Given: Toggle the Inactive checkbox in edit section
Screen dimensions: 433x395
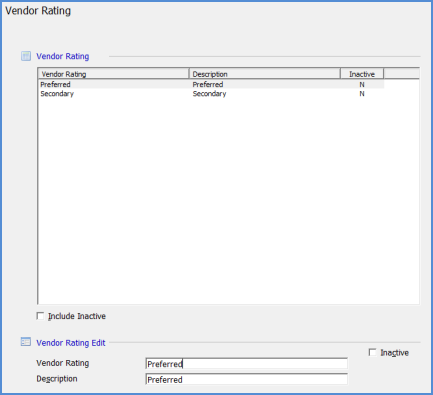Looking at the screenshot, I should click(373, 352).
